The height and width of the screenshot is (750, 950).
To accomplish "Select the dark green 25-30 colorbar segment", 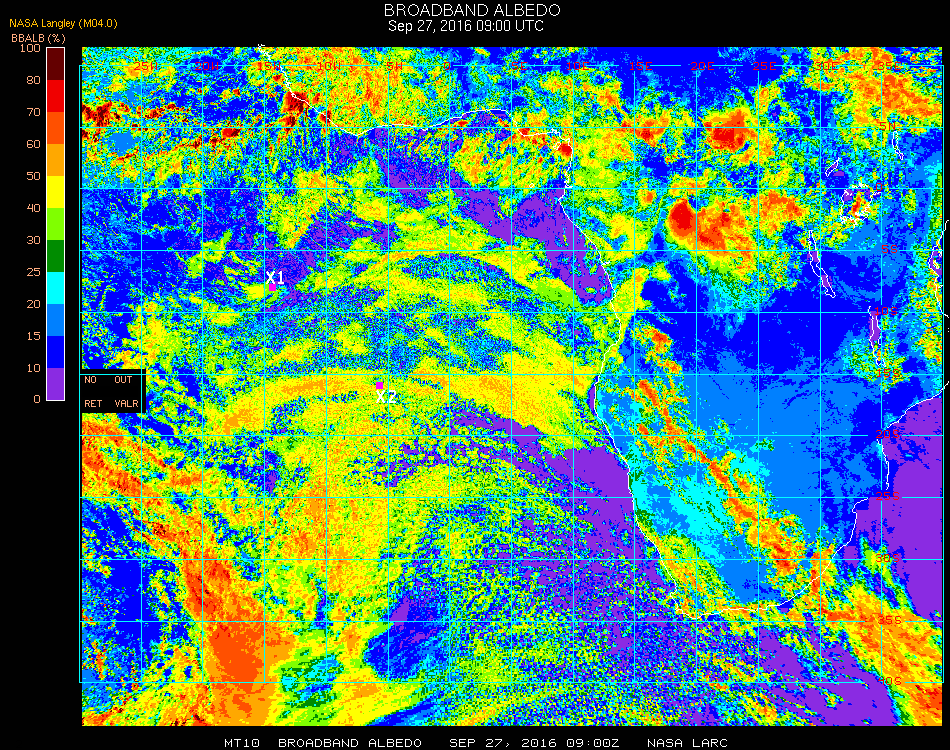I will (56, 256).
